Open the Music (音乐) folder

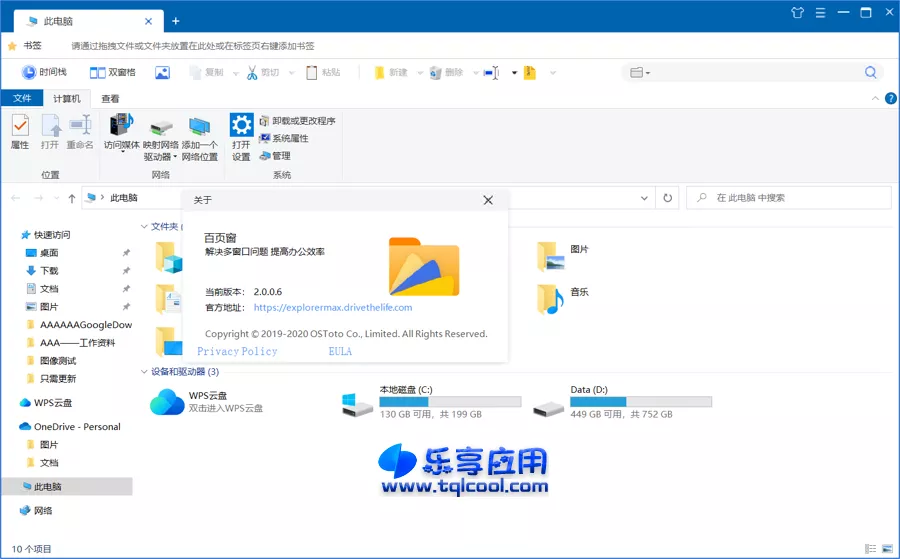click(550, 300)
